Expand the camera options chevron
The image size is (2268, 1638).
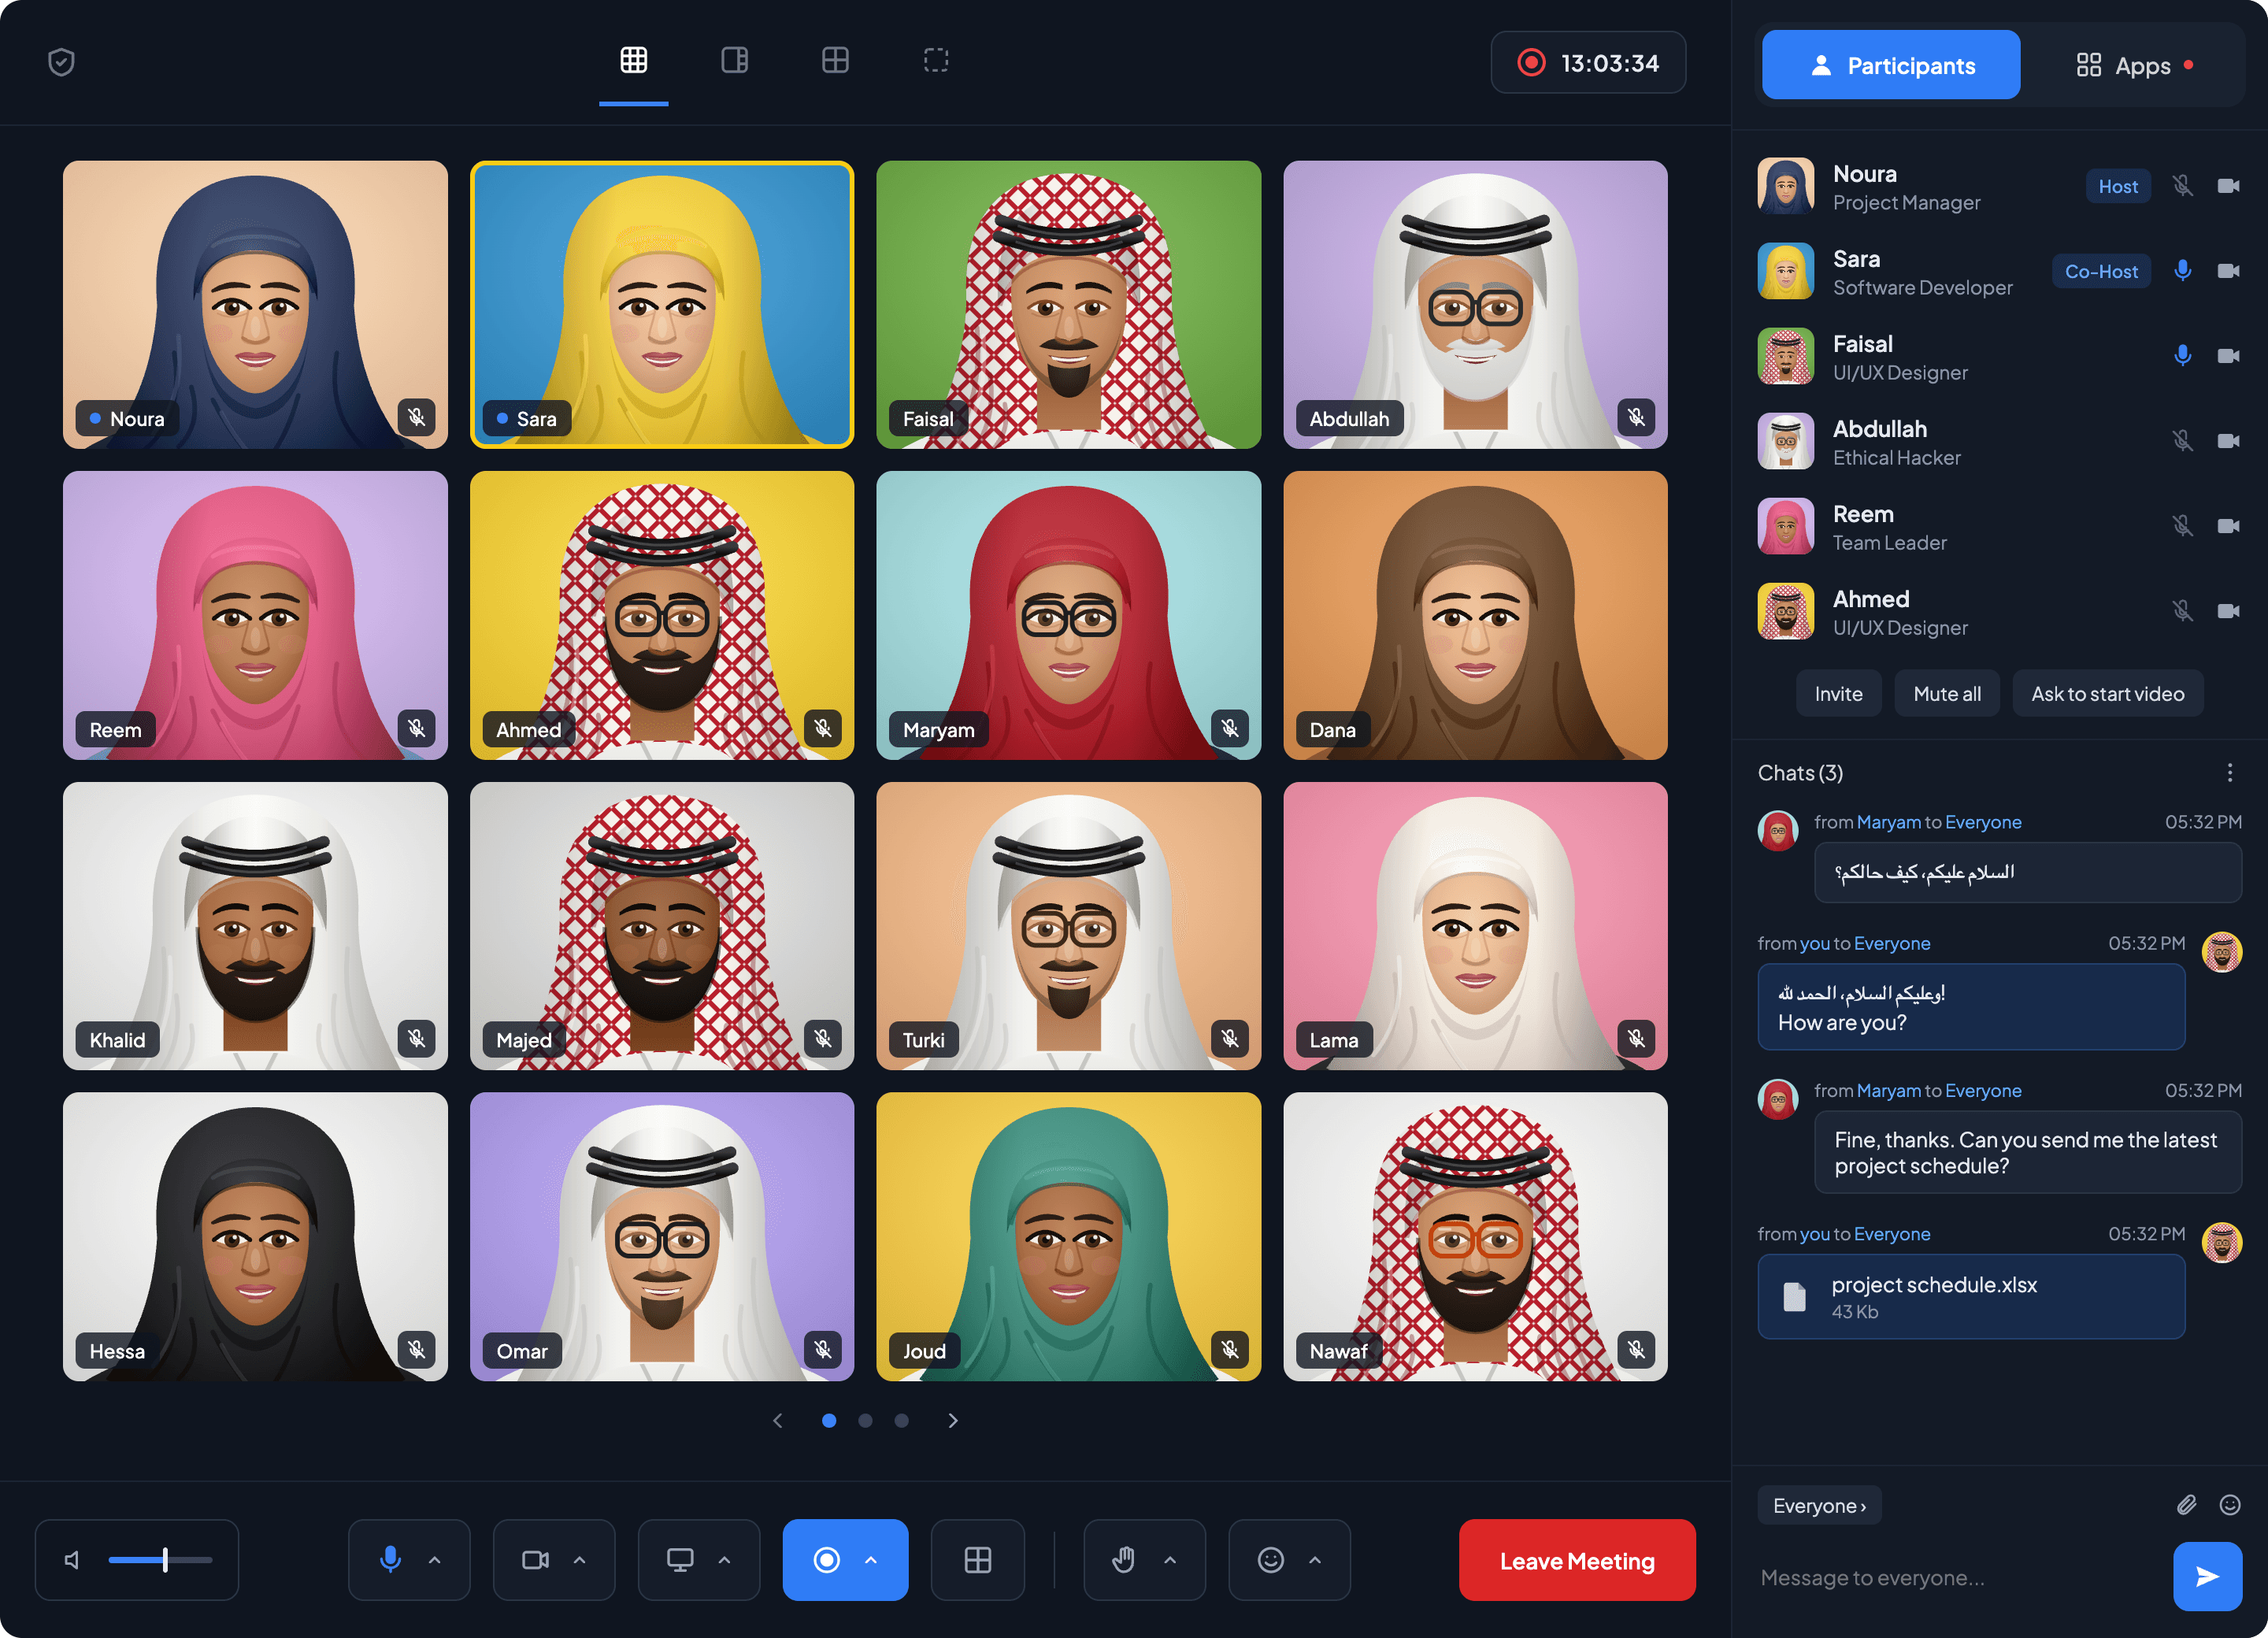pyautogui.click(x=580, y=1560)
